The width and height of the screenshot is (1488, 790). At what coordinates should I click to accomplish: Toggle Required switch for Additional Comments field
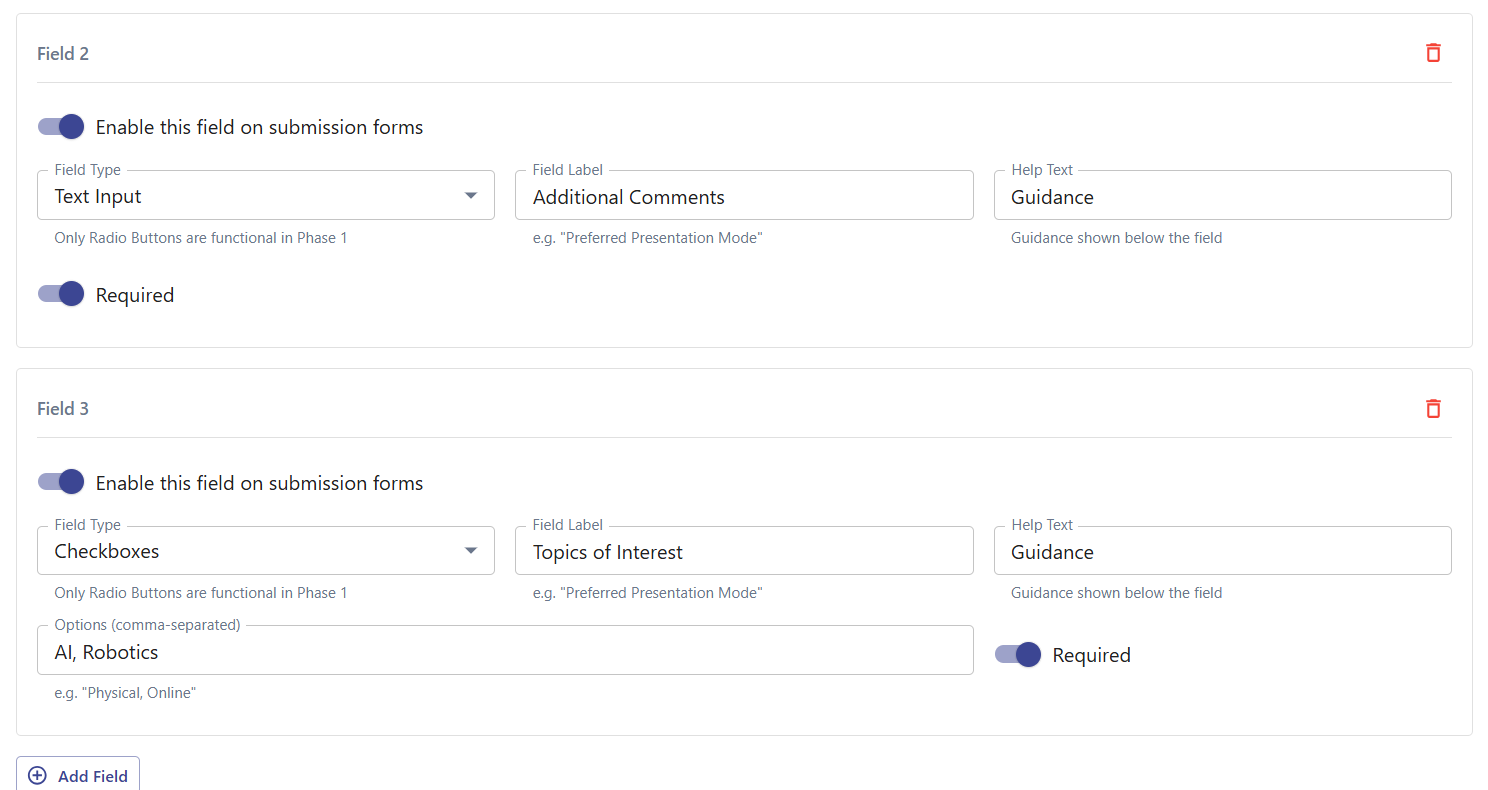pyautogui.click(x=61, y=294)
